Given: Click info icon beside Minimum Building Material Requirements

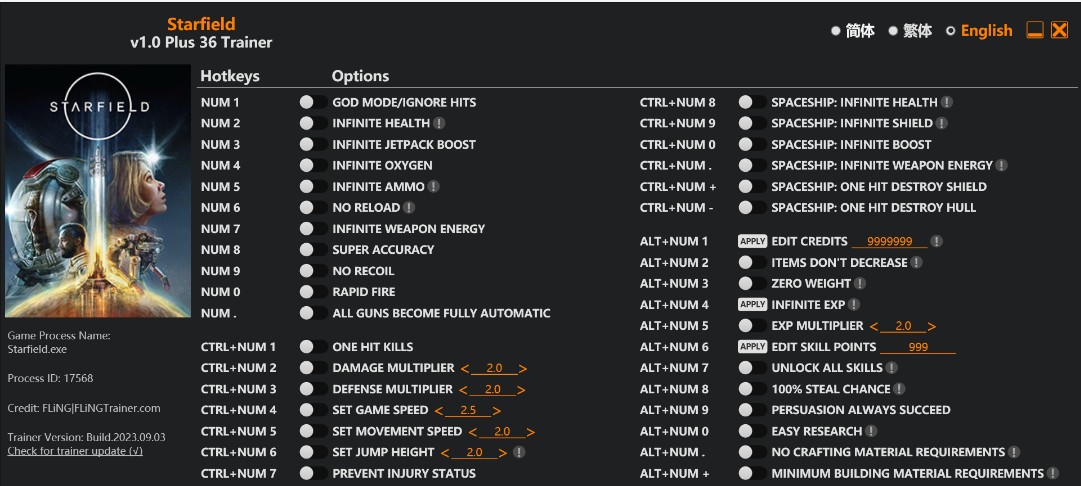Looking at the screenshot, I should coord(1052,474).
